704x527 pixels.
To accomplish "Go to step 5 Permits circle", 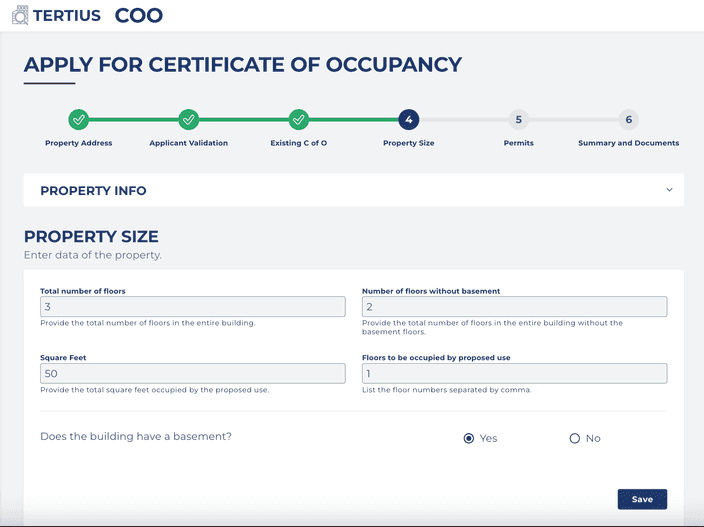I will point(518,120).
